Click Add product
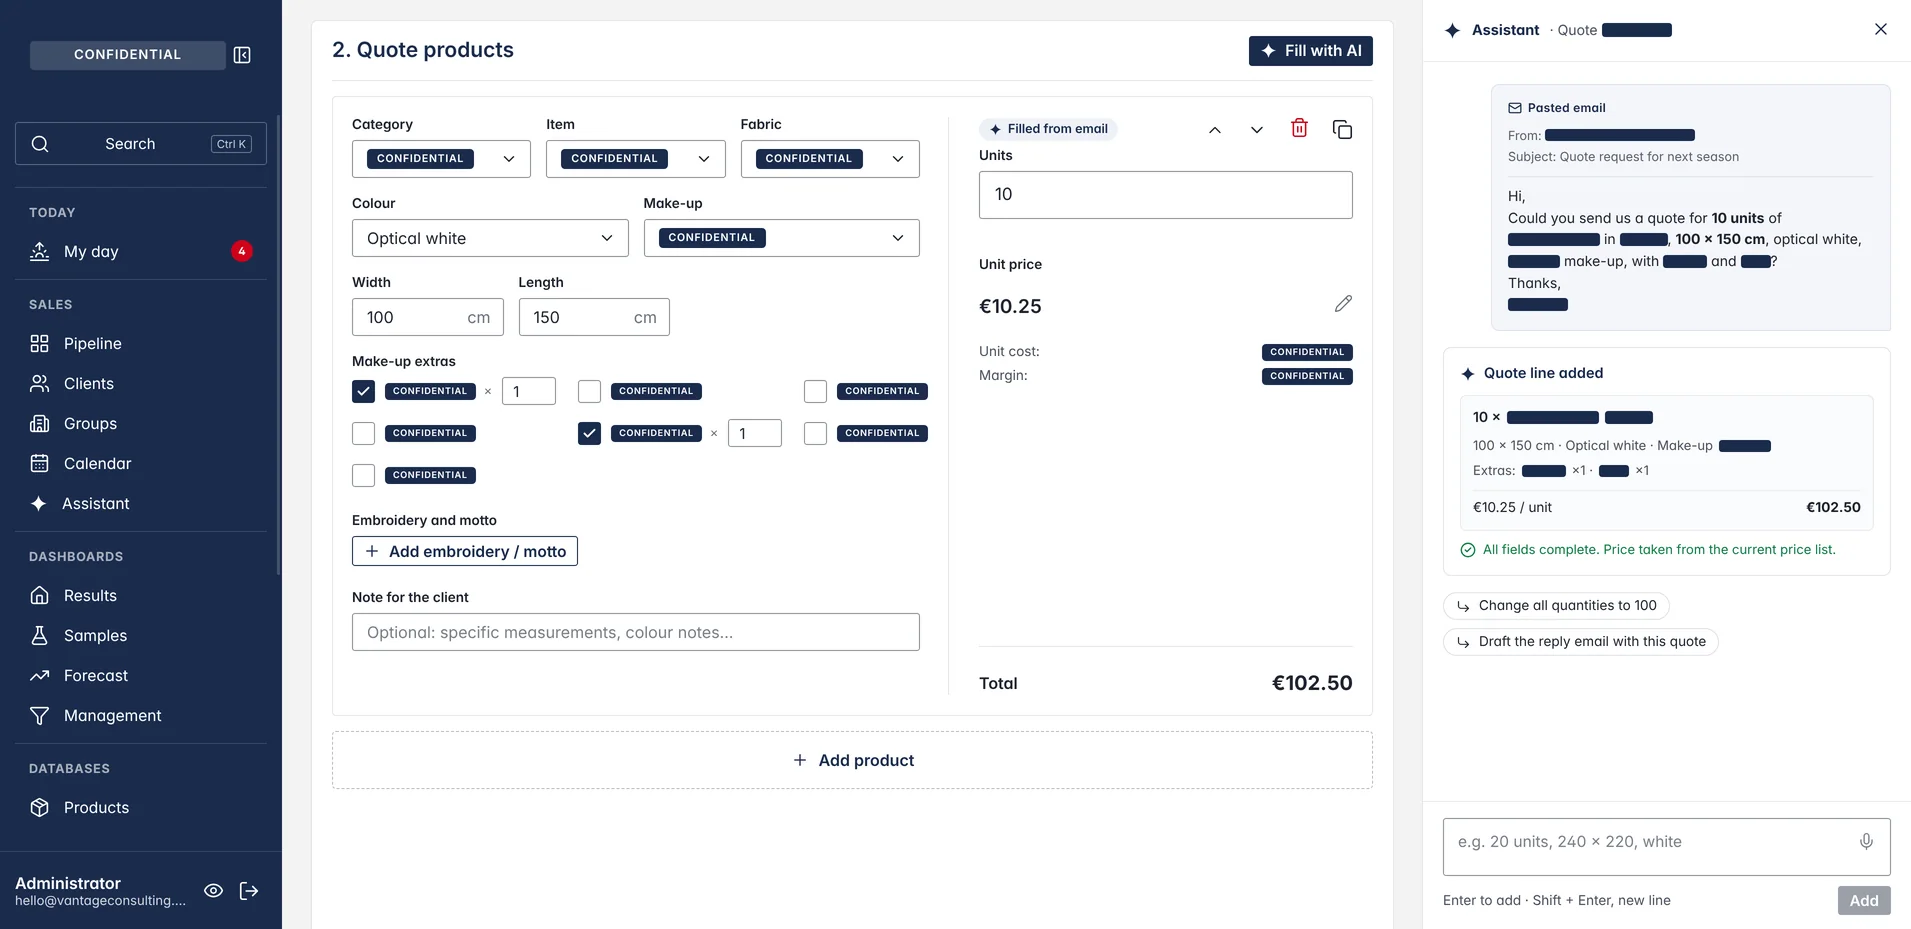This screenshot has width=1911, height=929. pyautogui.click(x=852, y=760)
